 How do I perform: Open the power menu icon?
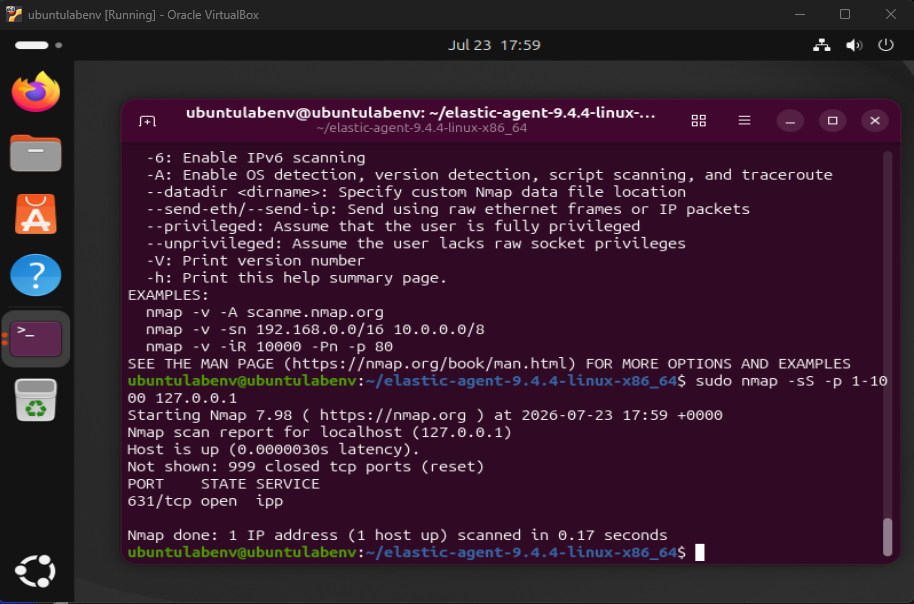886,45
